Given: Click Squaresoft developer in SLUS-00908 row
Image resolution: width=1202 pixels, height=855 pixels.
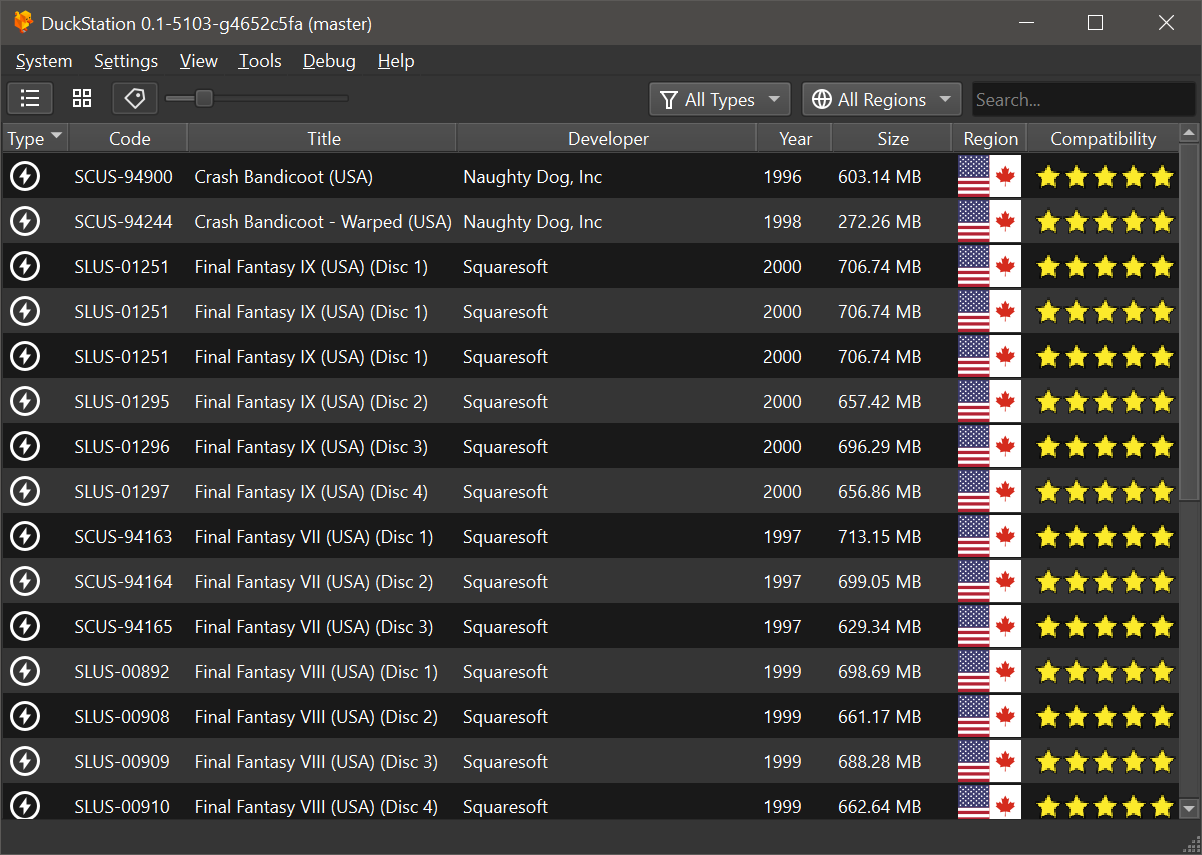Looking at the screenshot, I should (x=506, y=717).
